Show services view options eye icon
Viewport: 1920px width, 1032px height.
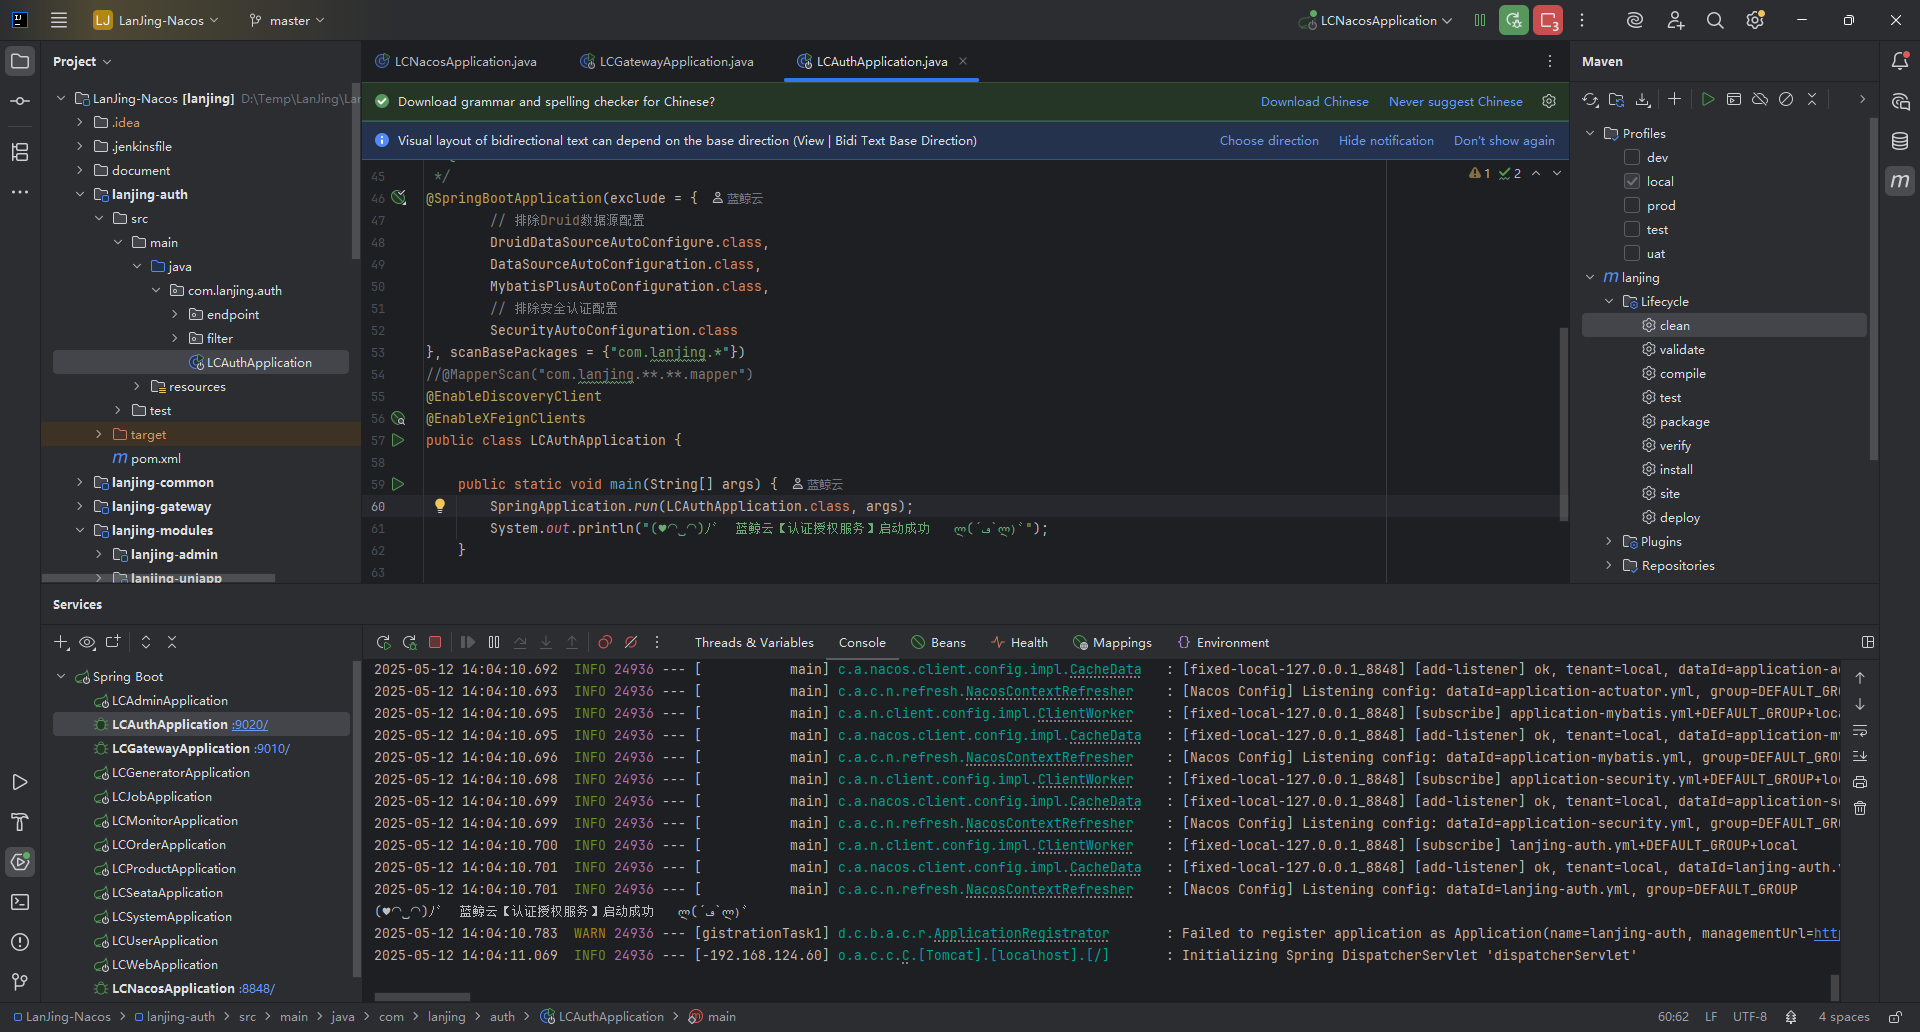coord(87,642)
